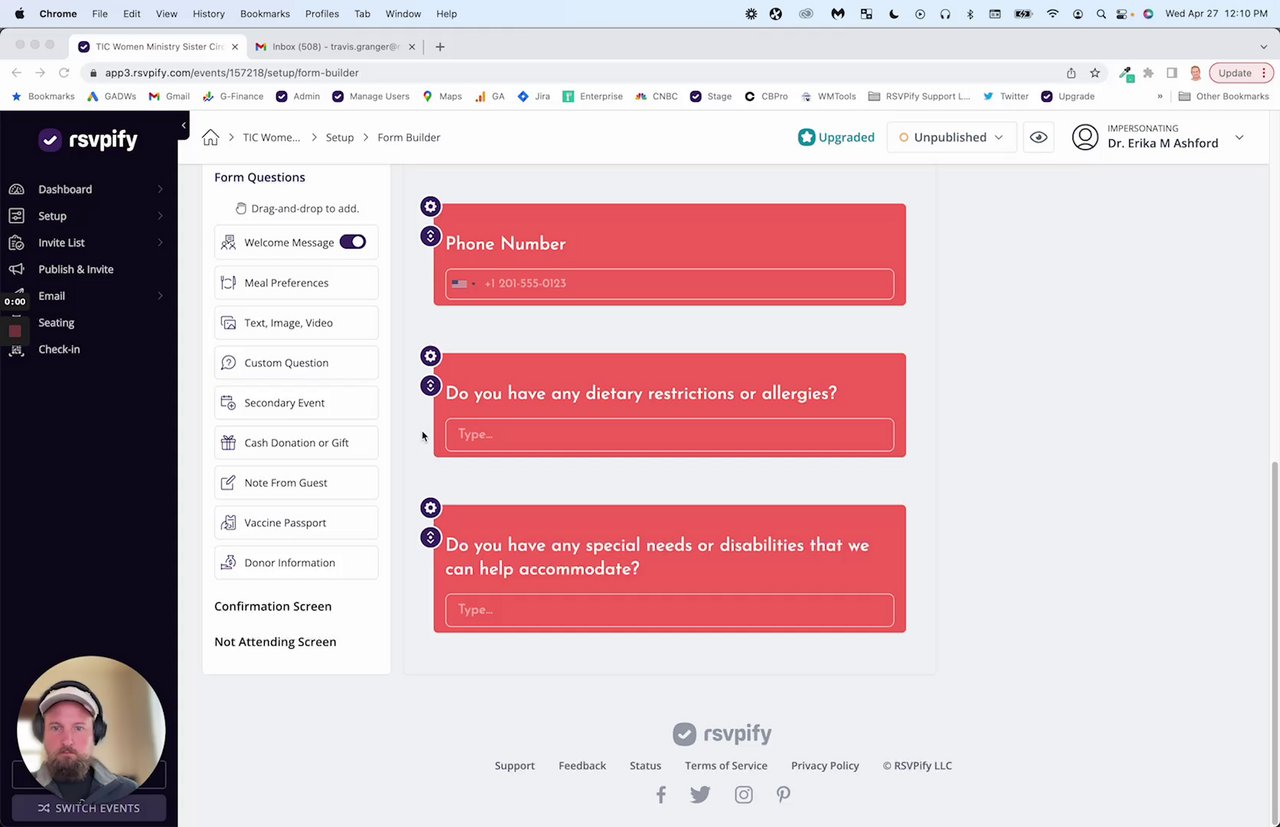1280x827 pixels.
Task: Open the Pinterest footer icon
Action: (x=783, y=795)
